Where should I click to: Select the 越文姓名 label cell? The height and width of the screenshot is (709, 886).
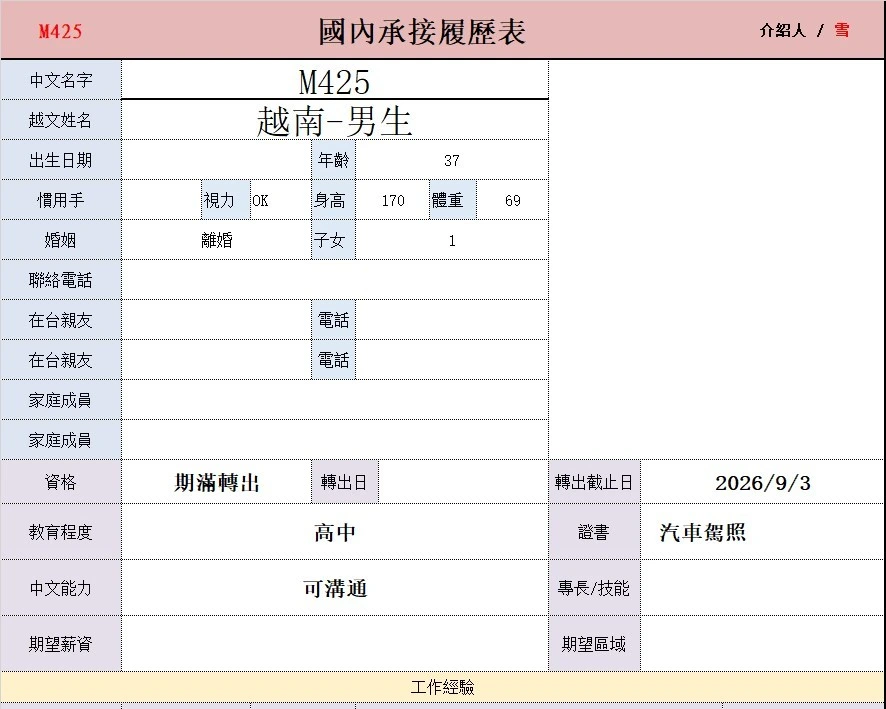click(61, 120)
